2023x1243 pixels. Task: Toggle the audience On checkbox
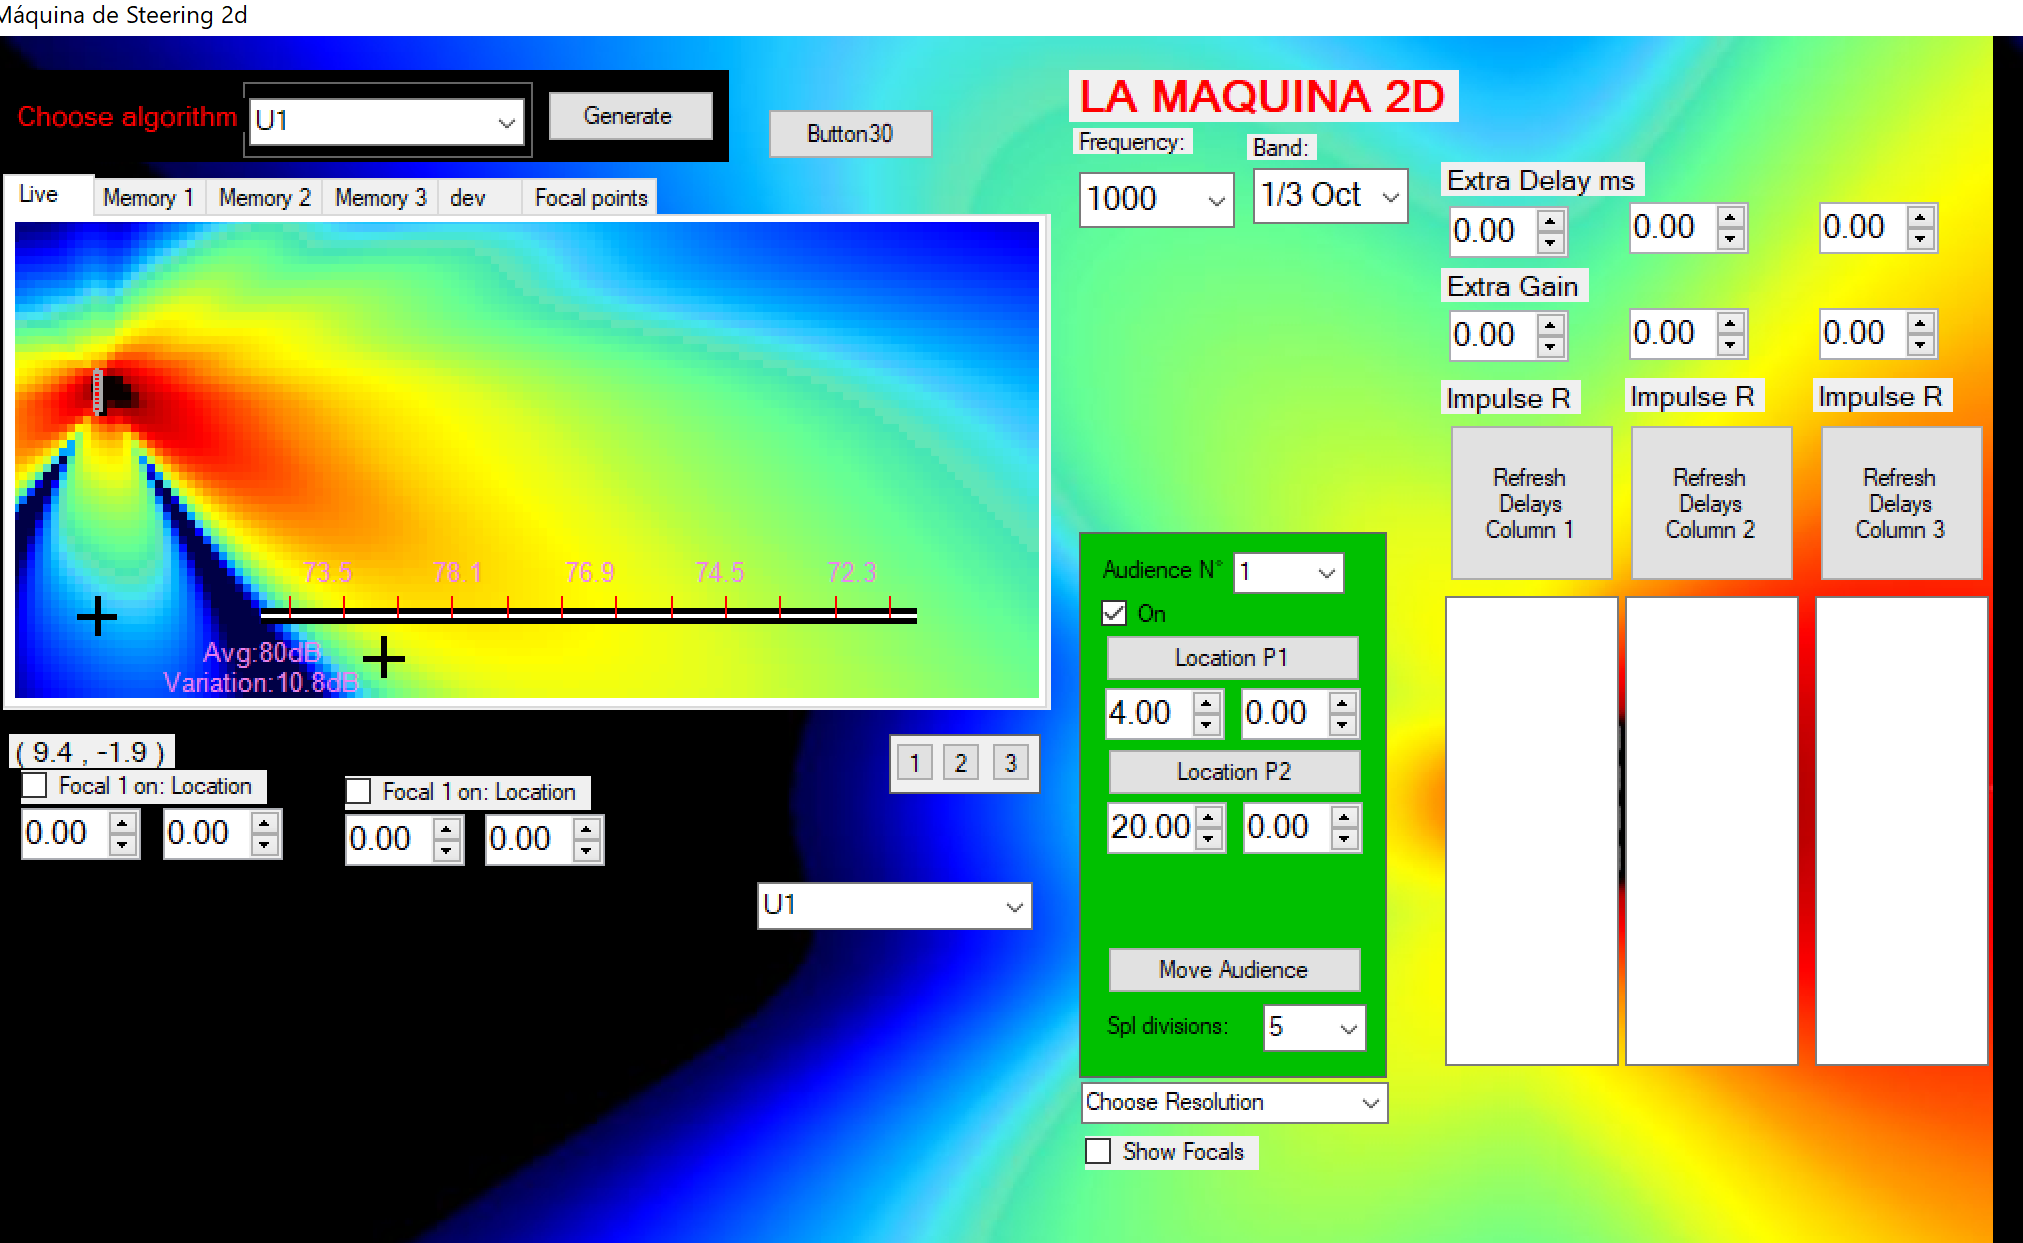coord(1114,613)
